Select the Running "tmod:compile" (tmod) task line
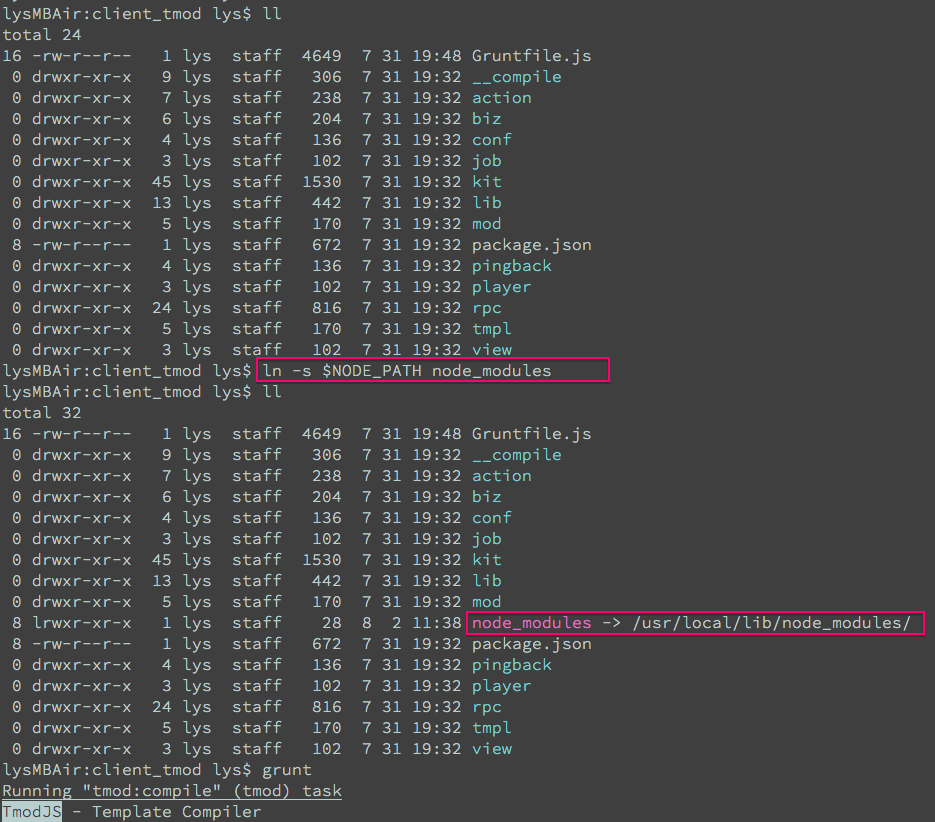The width and height of the screenshot is (935, 822). click(172, 791)
